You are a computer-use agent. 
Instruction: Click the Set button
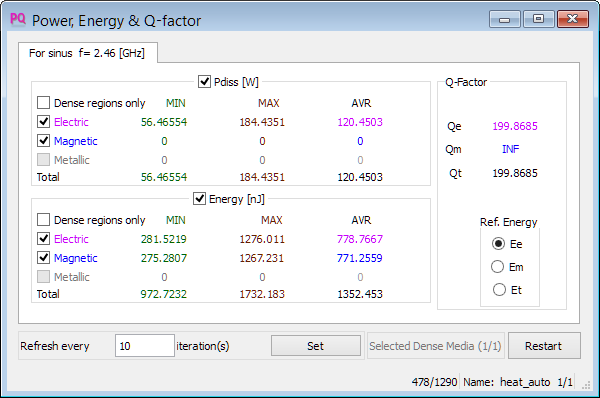pyautogui.click(x=316, y=346)
